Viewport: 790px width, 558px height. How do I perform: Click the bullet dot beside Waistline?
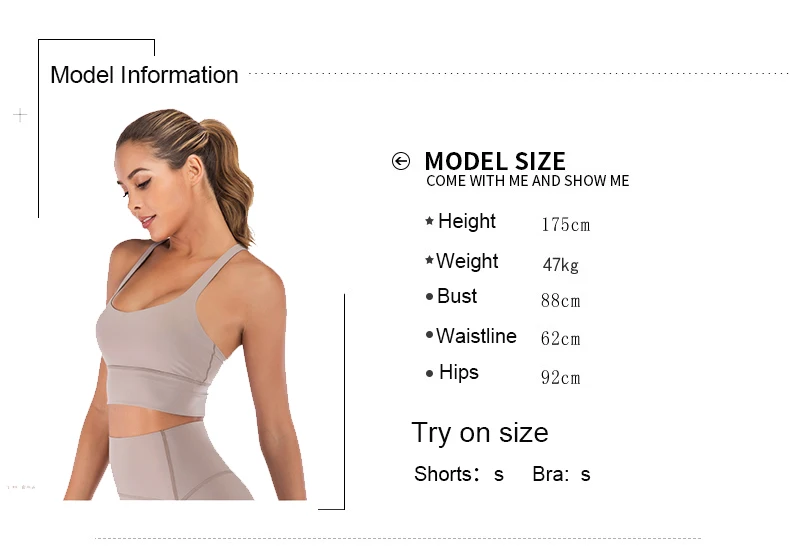point(429,334)
